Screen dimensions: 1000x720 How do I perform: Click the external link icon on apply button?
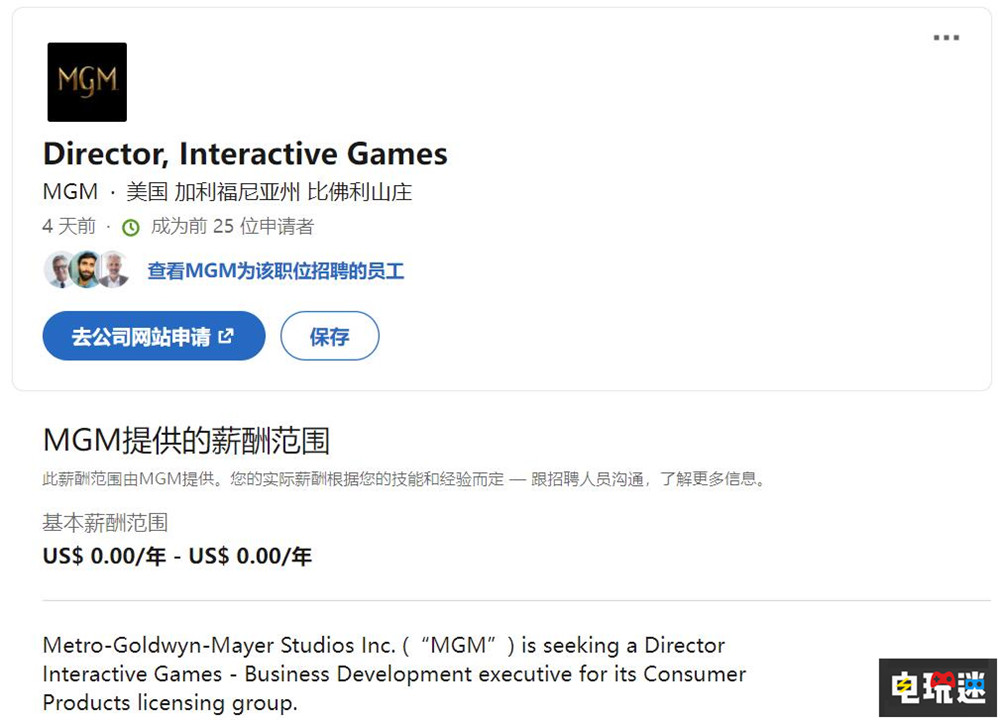(226, 336)
